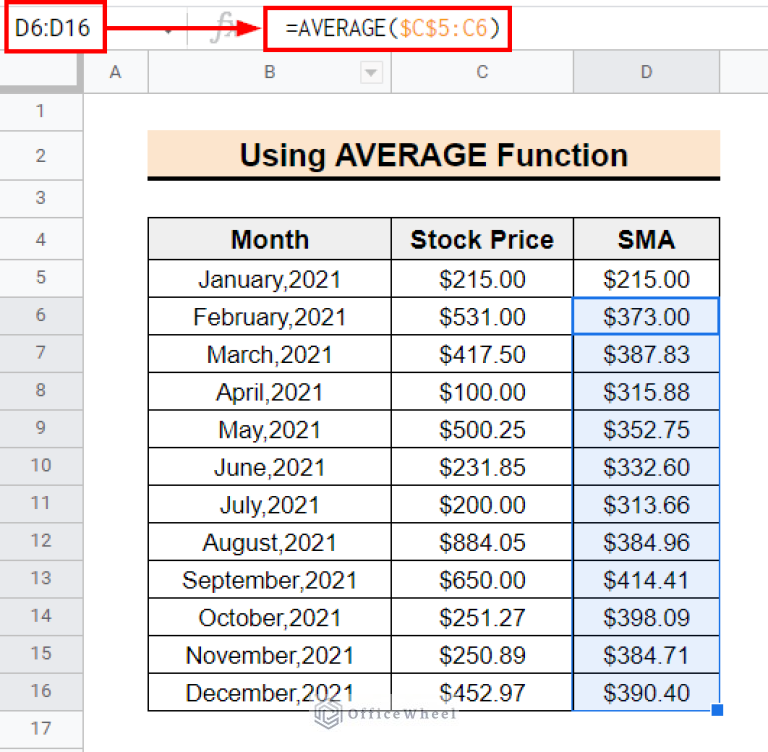Click stock price $884.05 cell
The height and width of the screenshot is (752, 768).
click(x=482, y=542)
